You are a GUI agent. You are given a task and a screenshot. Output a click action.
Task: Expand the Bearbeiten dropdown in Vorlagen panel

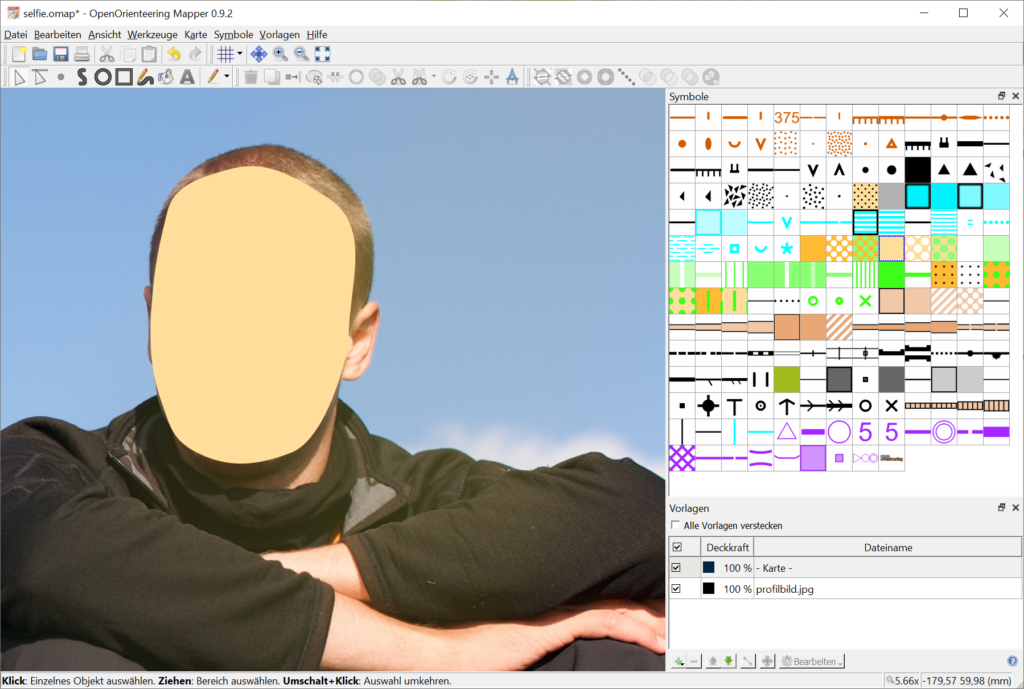812,661
